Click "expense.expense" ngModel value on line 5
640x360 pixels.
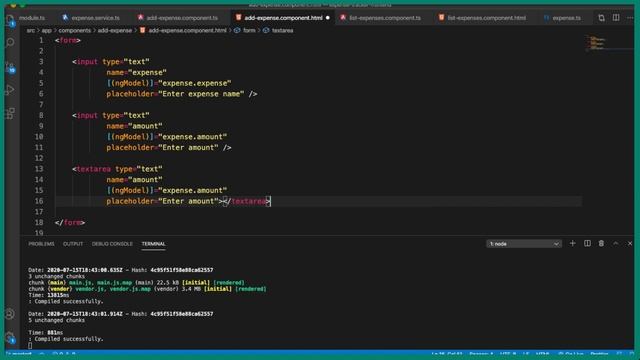point(195,83)
